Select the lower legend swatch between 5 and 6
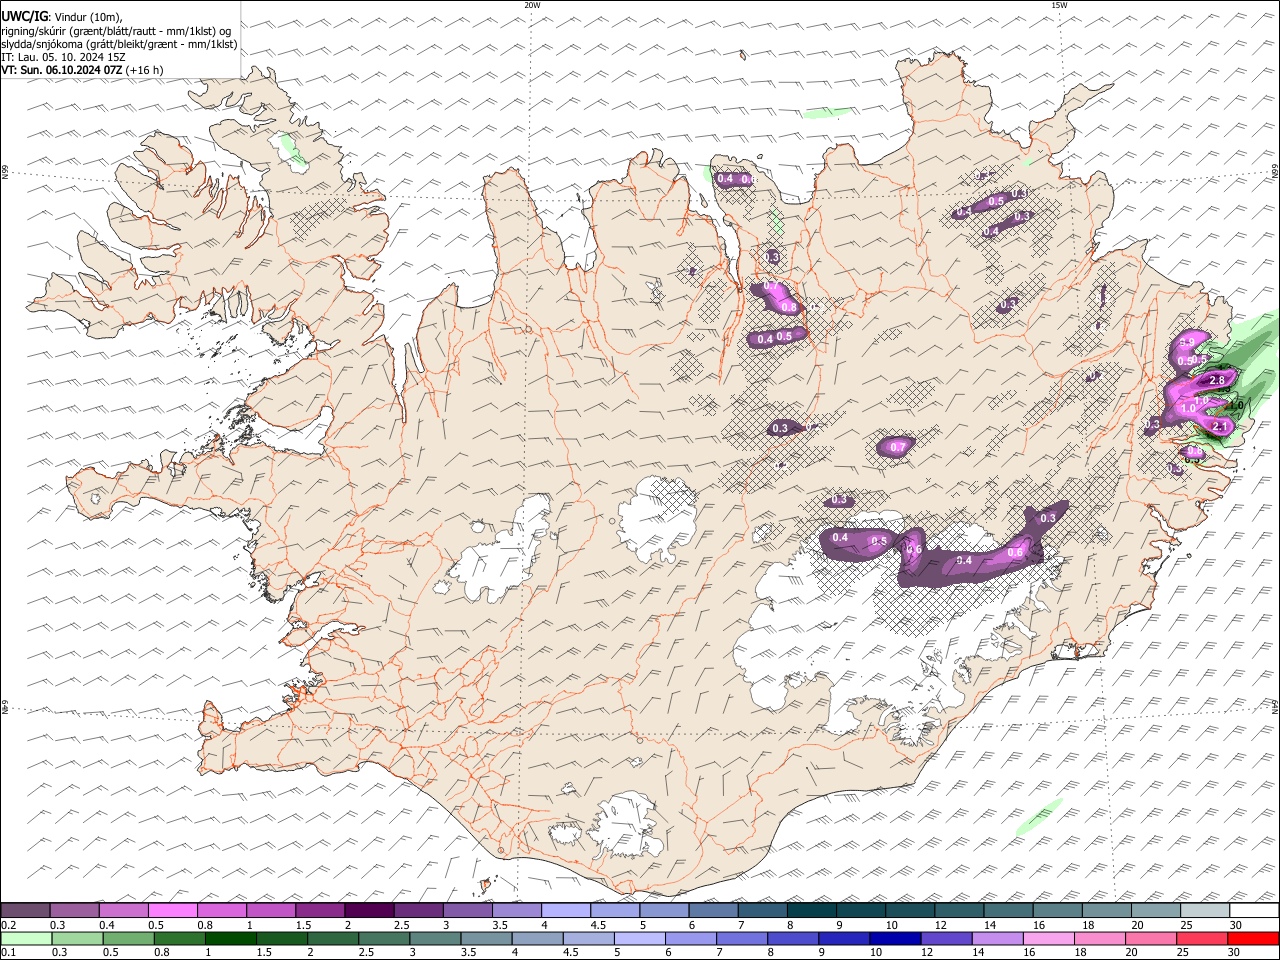This screenshot has height=960, width=1280. 639,939
